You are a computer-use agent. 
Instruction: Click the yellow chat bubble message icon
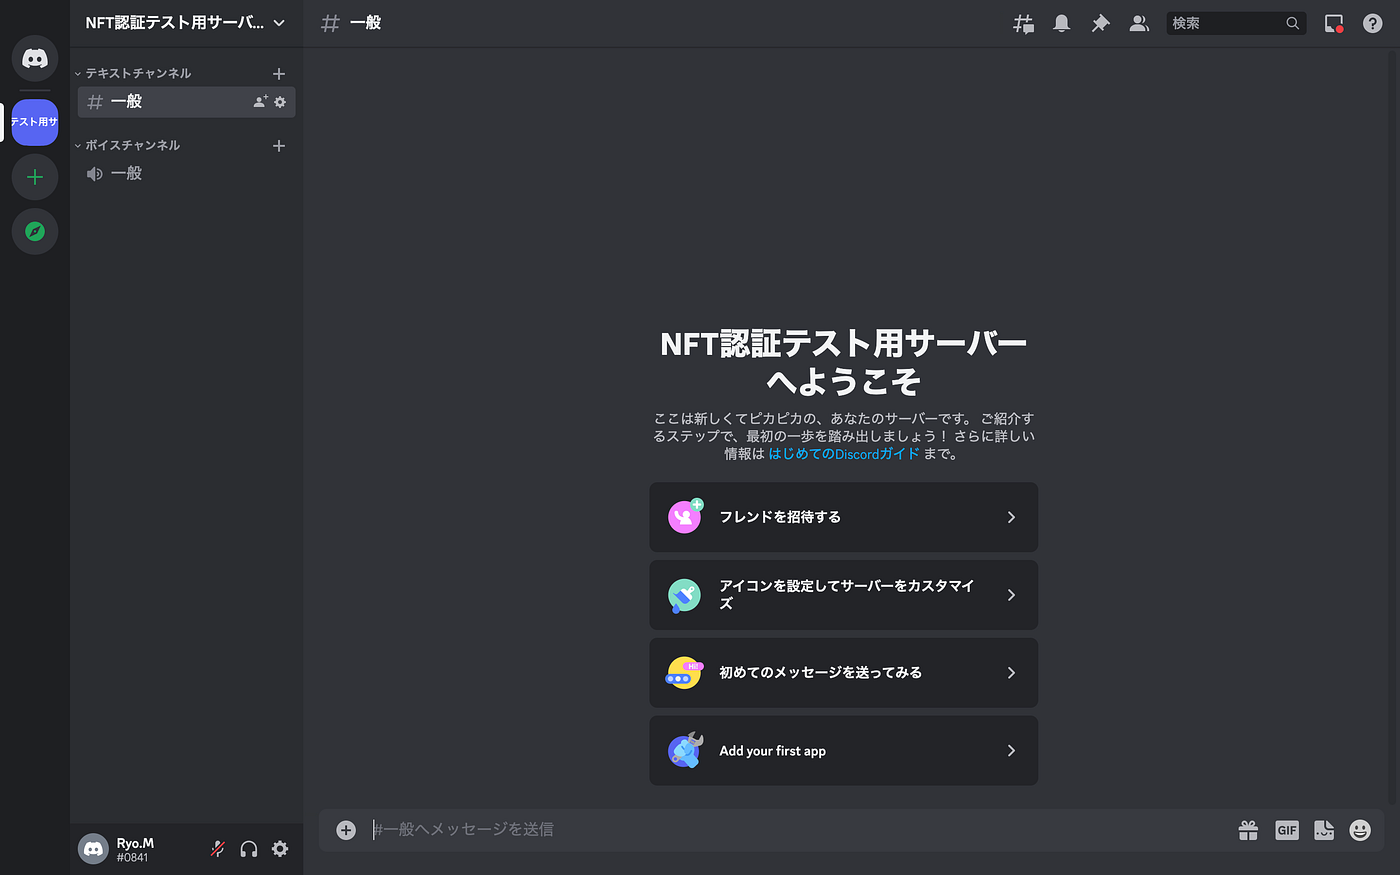coord(684,673)
